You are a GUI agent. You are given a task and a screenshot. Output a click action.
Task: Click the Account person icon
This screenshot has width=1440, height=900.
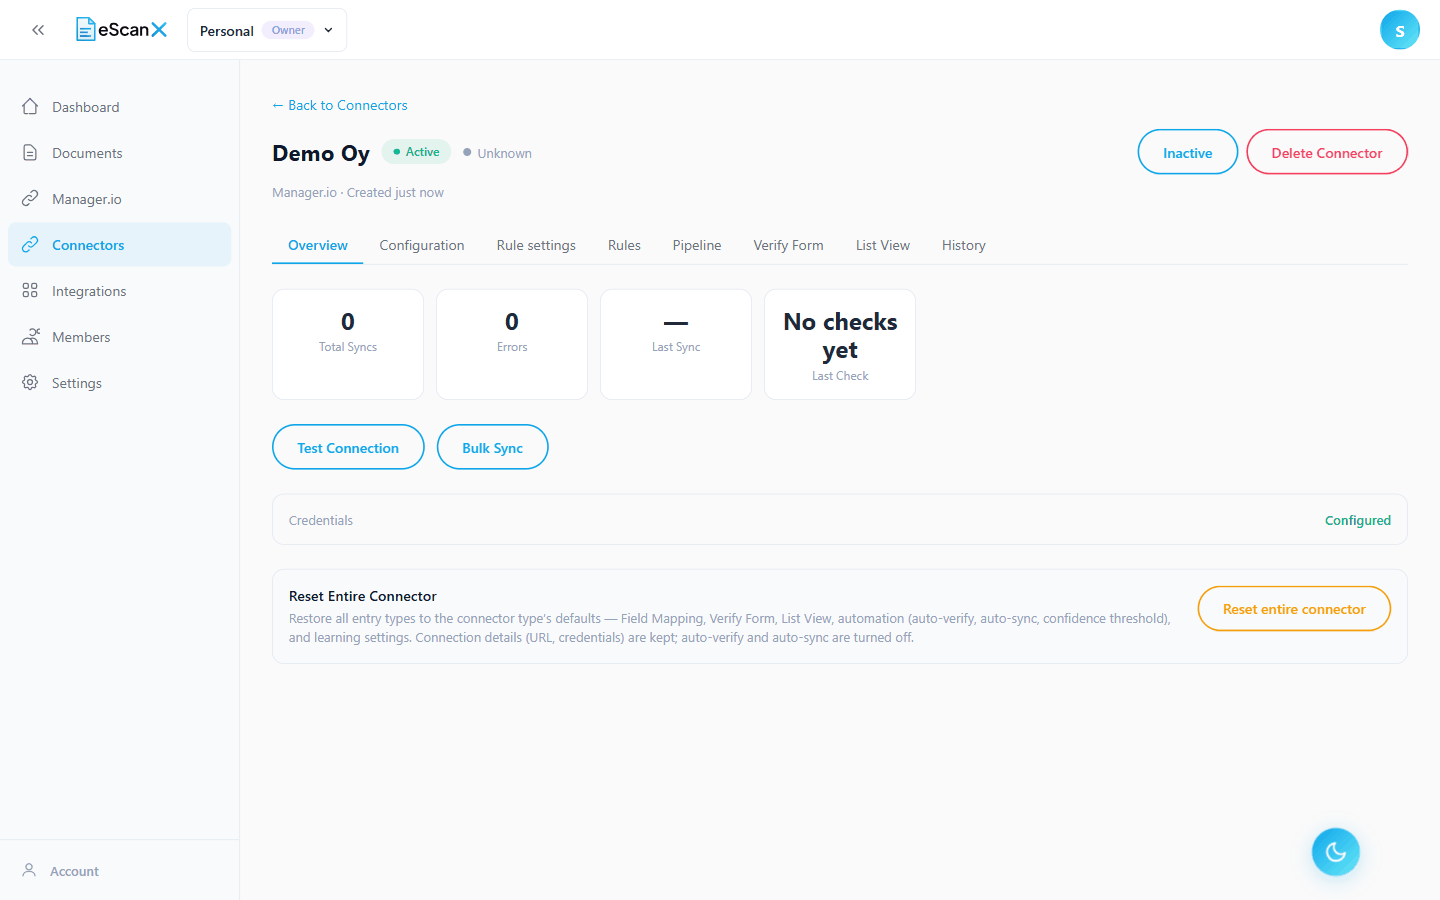pyautogui.click(x=30, y=871)
